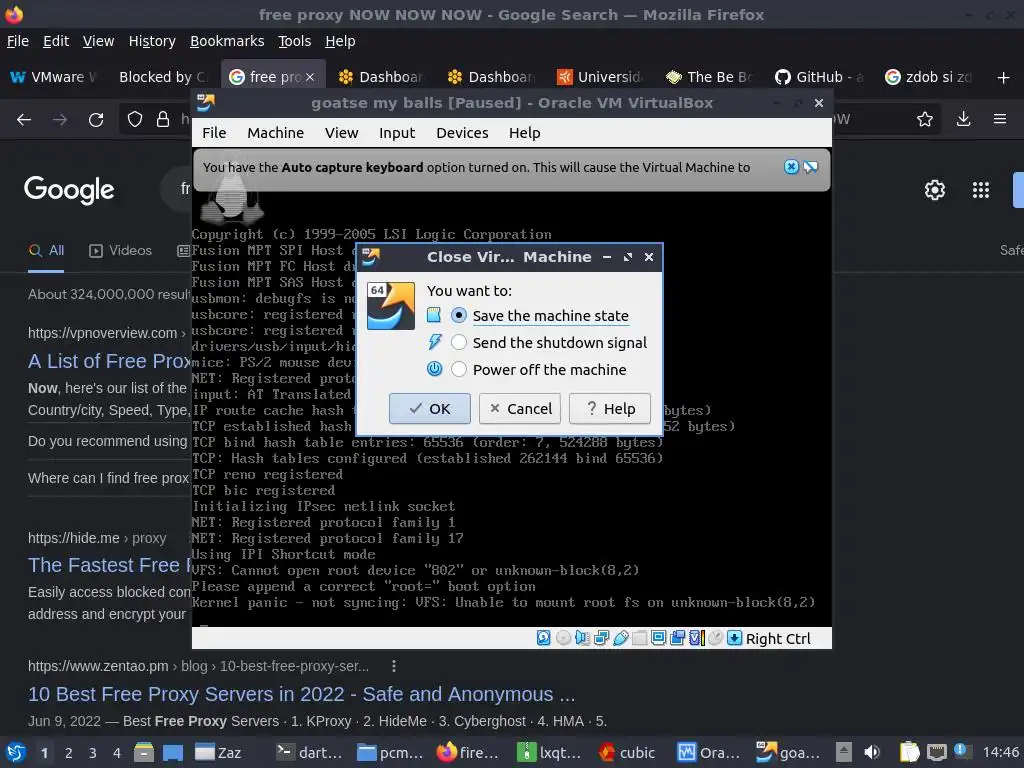The image size is (1024, 768).
Task: Open Firefox tracking protection shield
Action: click(x=135, y=120)
